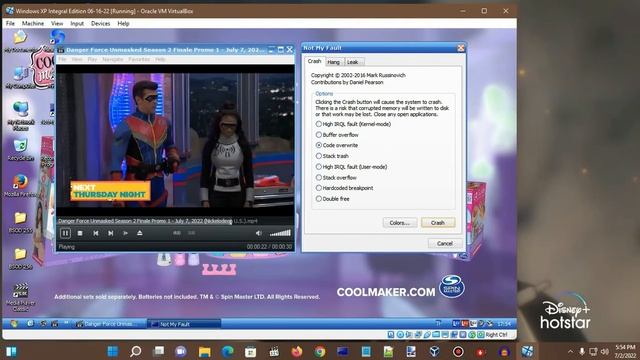Open the VirtualBox Machine menu
640x360 pixels.
pos(33,24)
